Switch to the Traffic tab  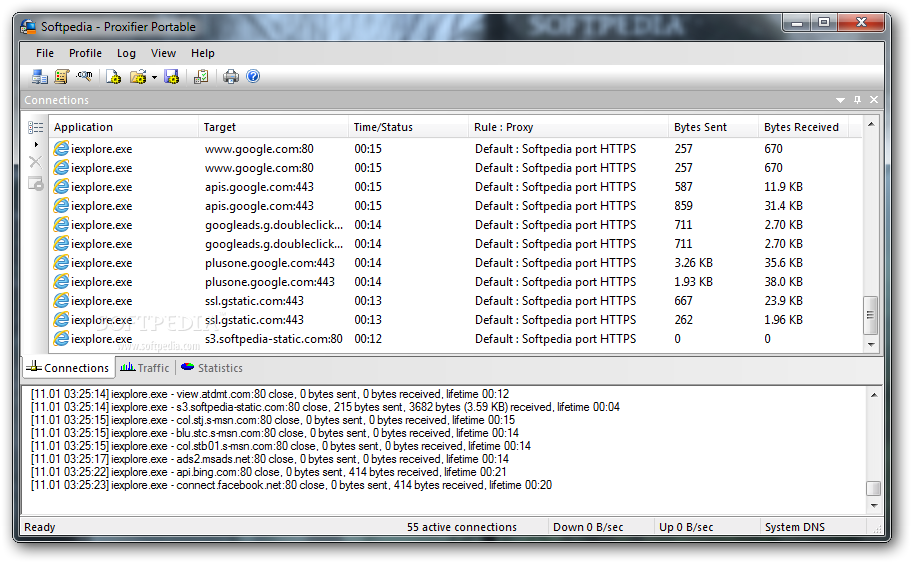pos(145,368)
